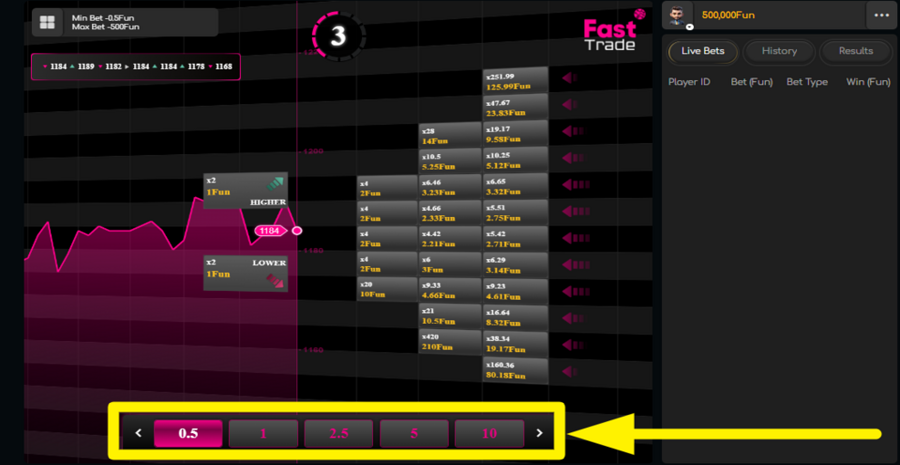Screen dimensions: 900x465
Task: Click the Player ID column header
Action: [689, 82]
